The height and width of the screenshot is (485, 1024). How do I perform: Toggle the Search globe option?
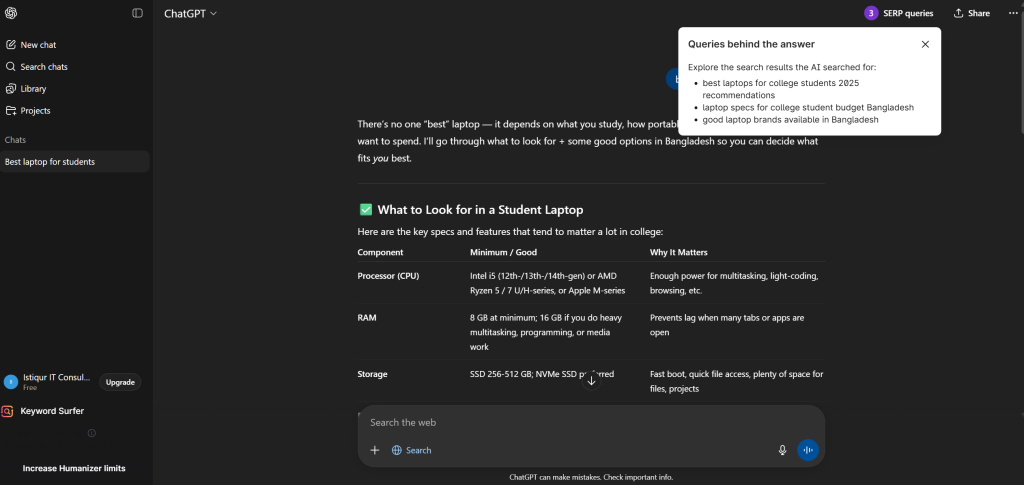click(411, 450)
